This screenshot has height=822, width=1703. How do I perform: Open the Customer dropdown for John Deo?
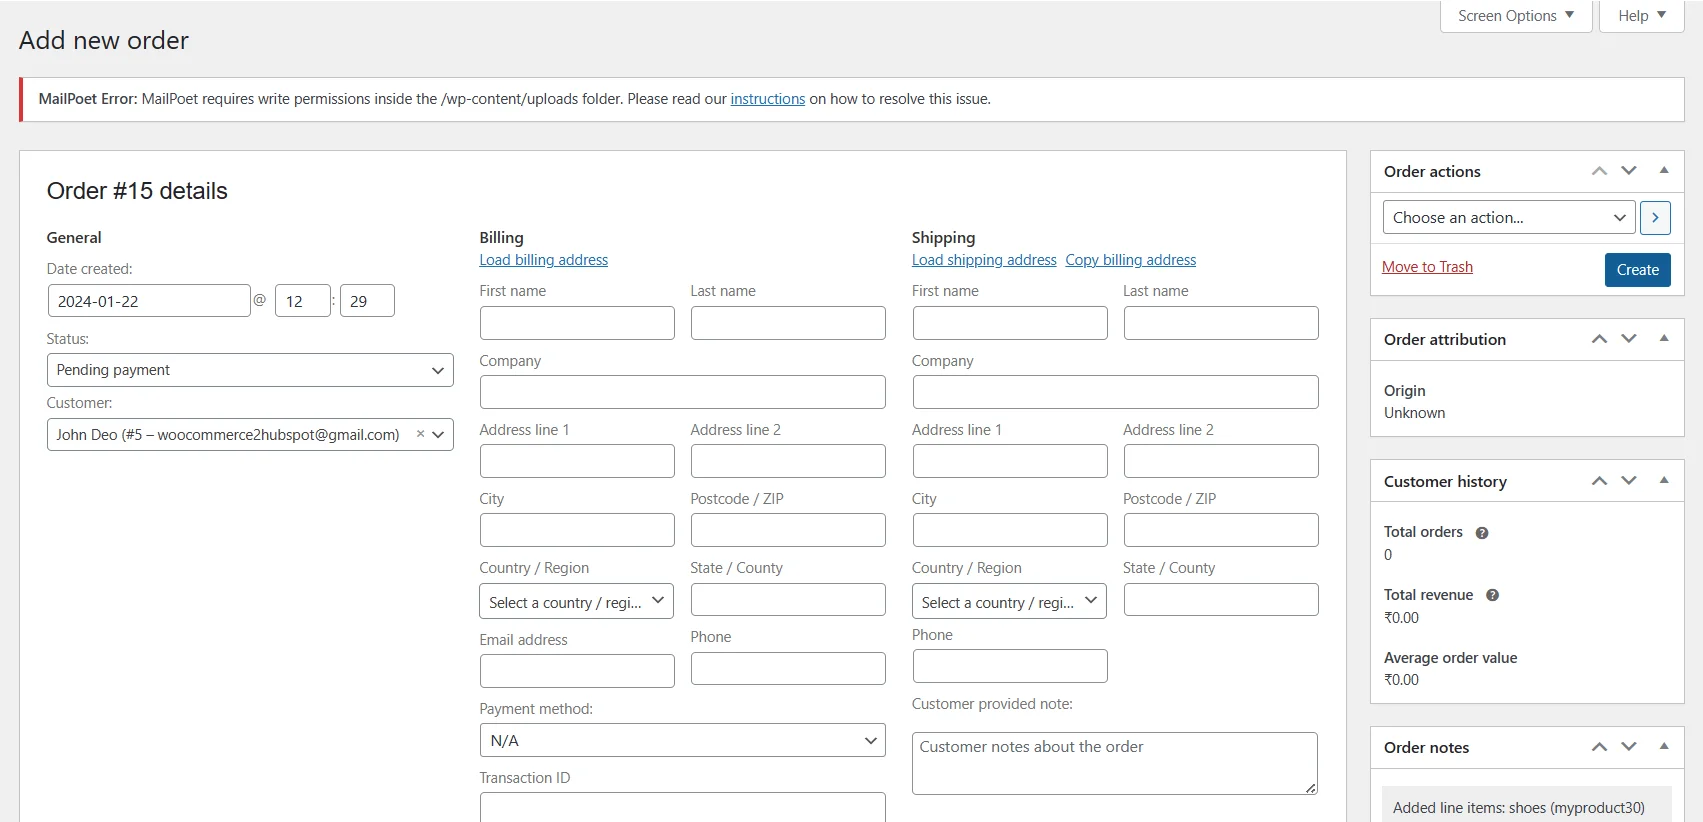pos(250,434)
